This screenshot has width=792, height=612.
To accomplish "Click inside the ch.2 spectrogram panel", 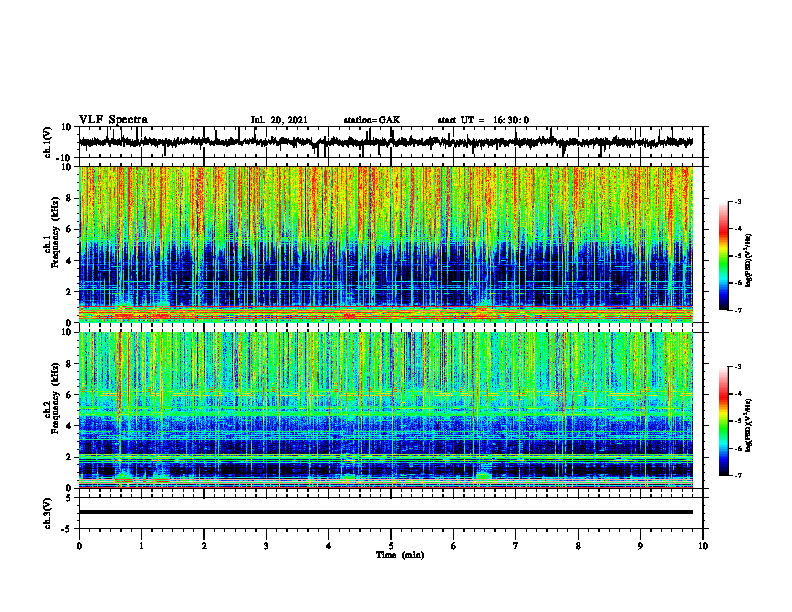I will coord(385,410).
